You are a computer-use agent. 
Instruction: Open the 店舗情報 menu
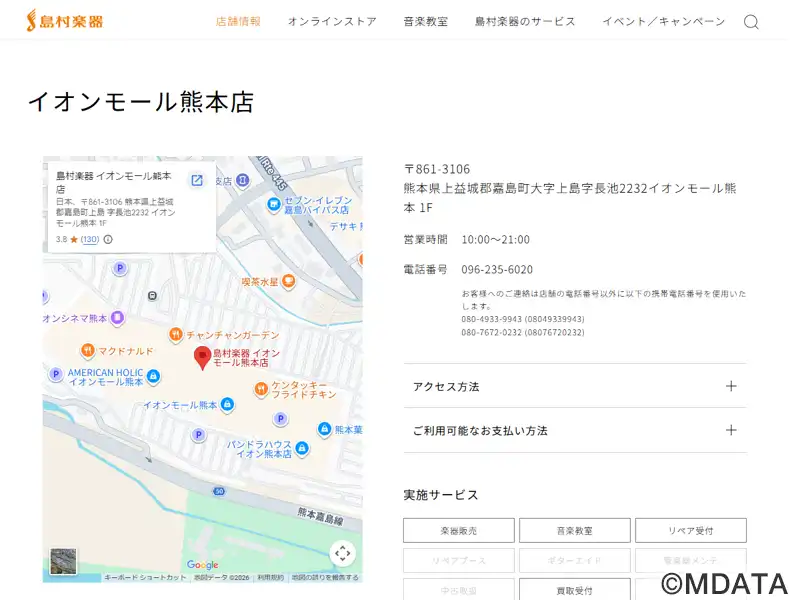pyautogui.click(x=238, y=21)
